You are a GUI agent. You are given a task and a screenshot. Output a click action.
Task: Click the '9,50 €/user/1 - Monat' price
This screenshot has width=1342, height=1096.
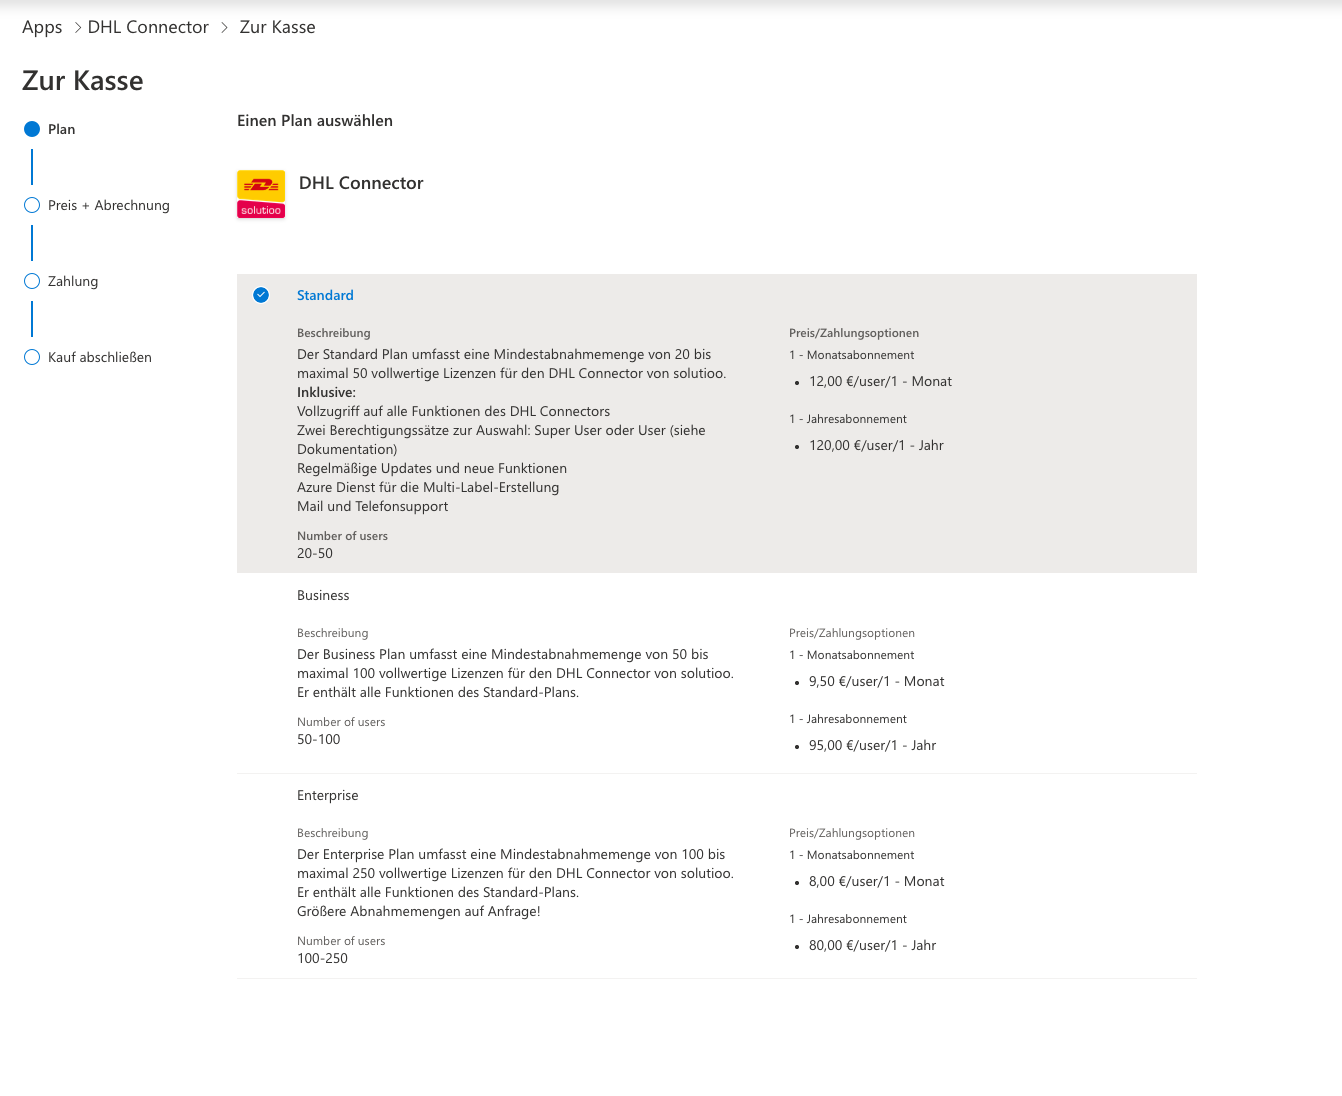876,681
